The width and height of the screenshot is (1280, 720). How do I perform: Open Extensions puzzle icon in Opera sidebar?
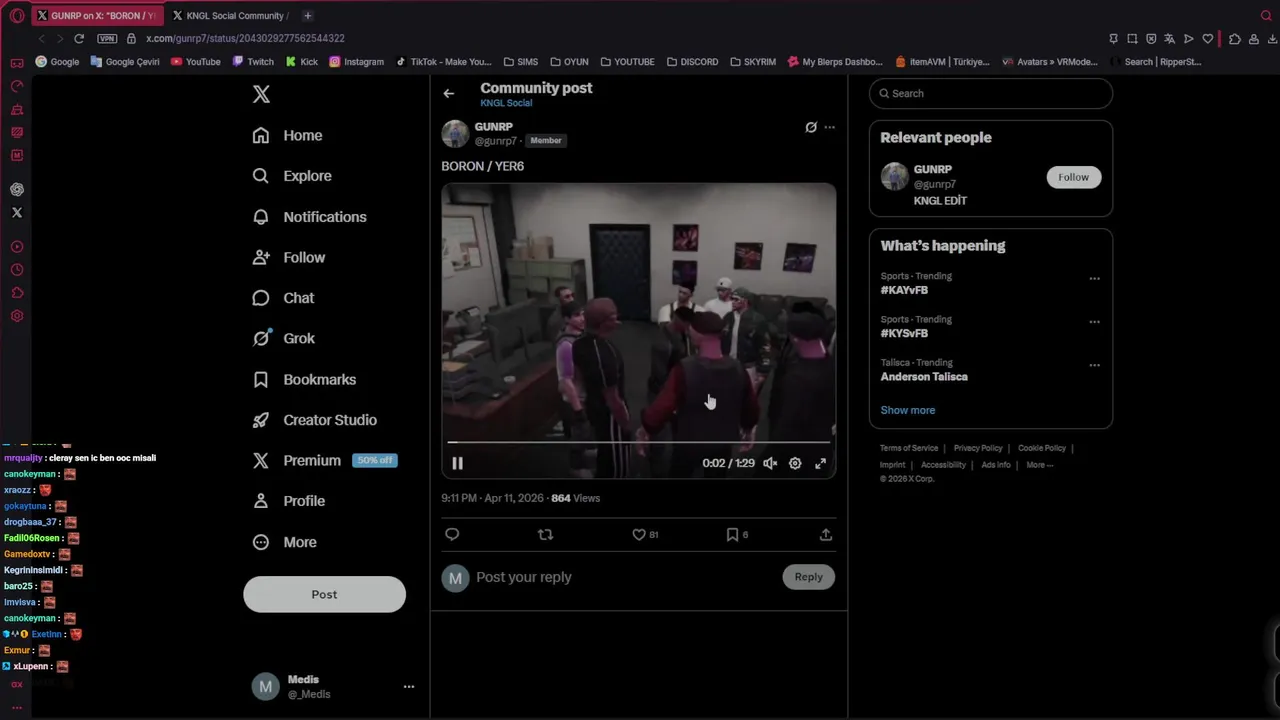(17, 293)
